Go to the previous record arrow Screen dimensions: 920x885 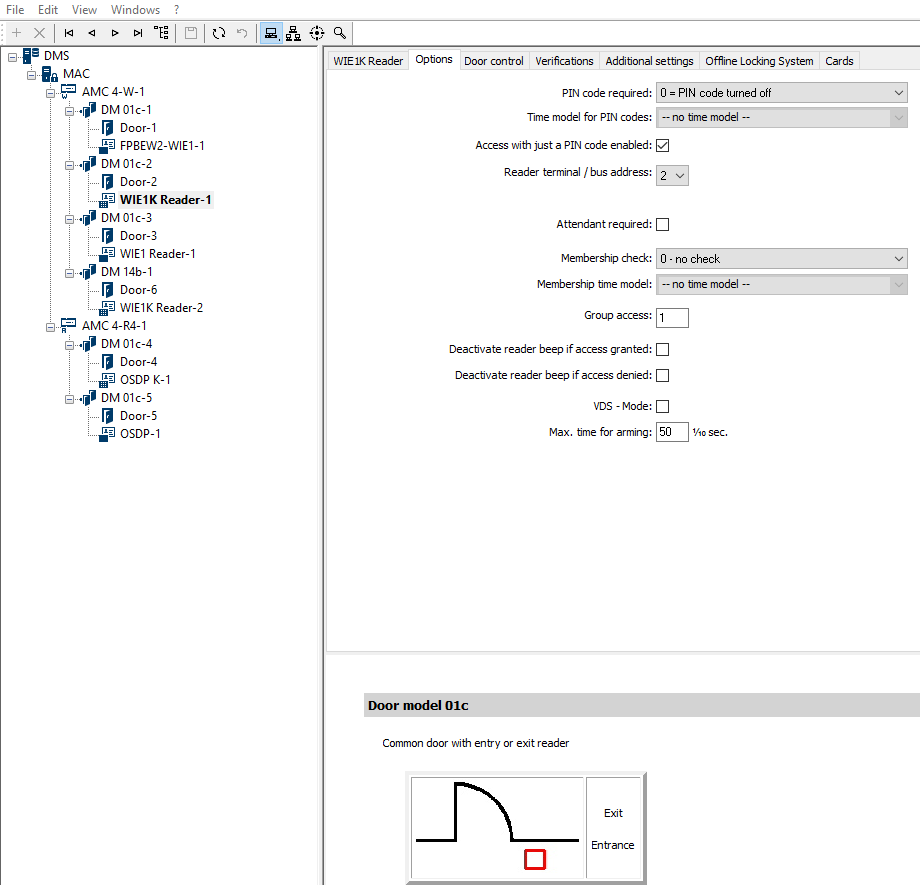pyautogui.click(x=92, y=33)
